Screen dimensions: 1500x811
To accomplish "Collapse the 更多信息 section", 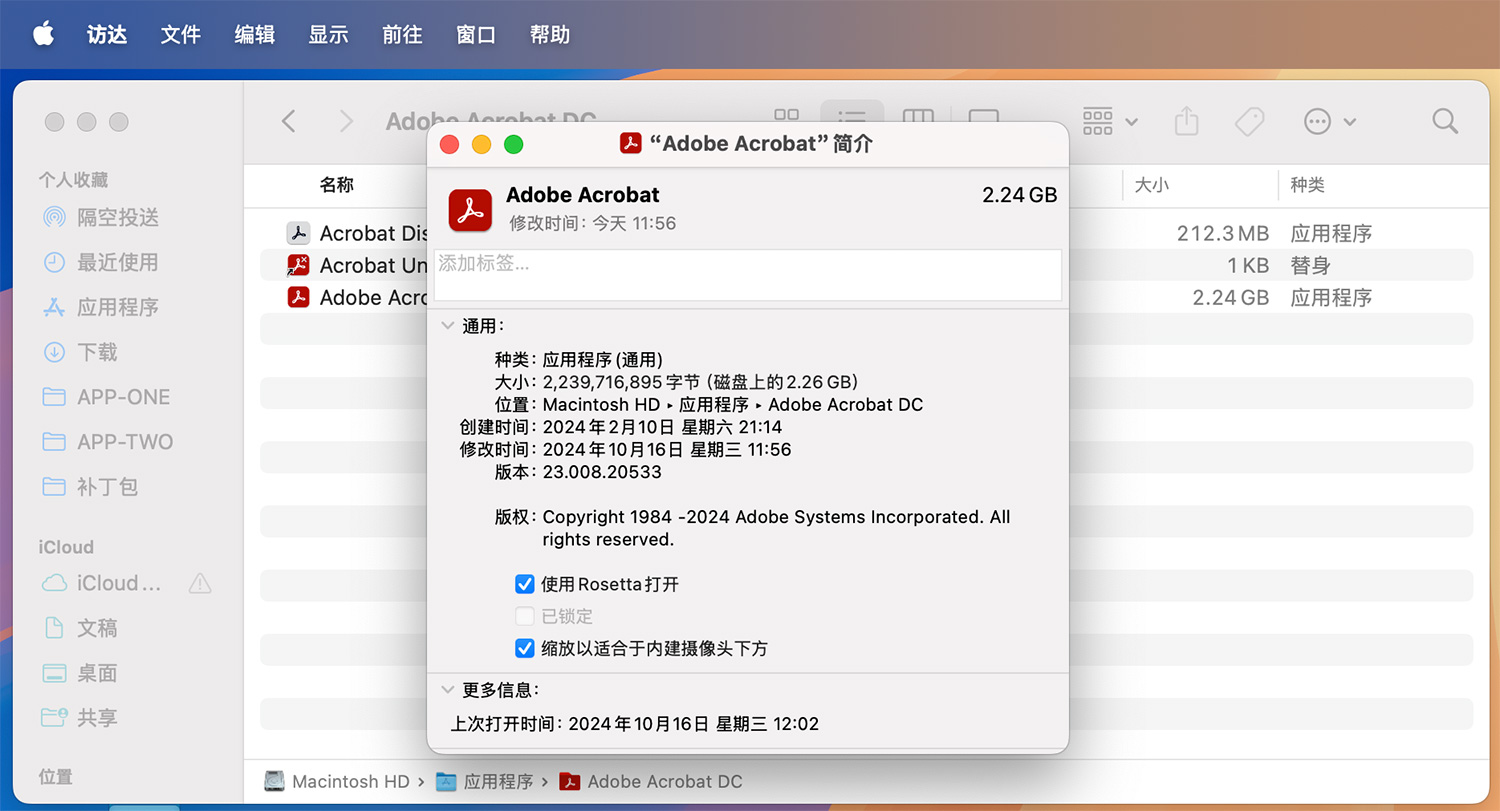I will tap(447, 688).
